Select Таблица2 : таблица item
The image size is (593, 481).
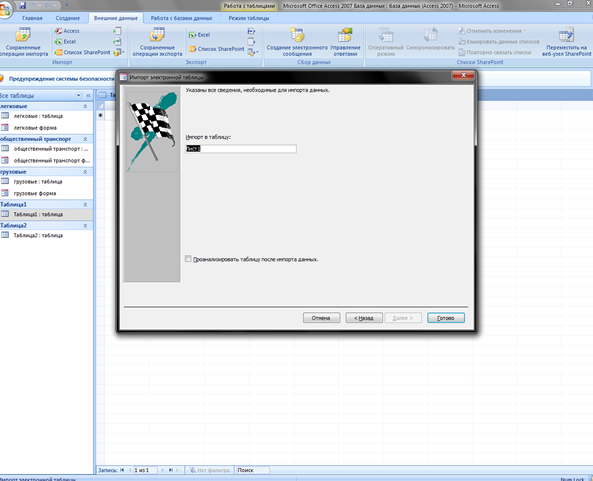(x=46, y=236)
